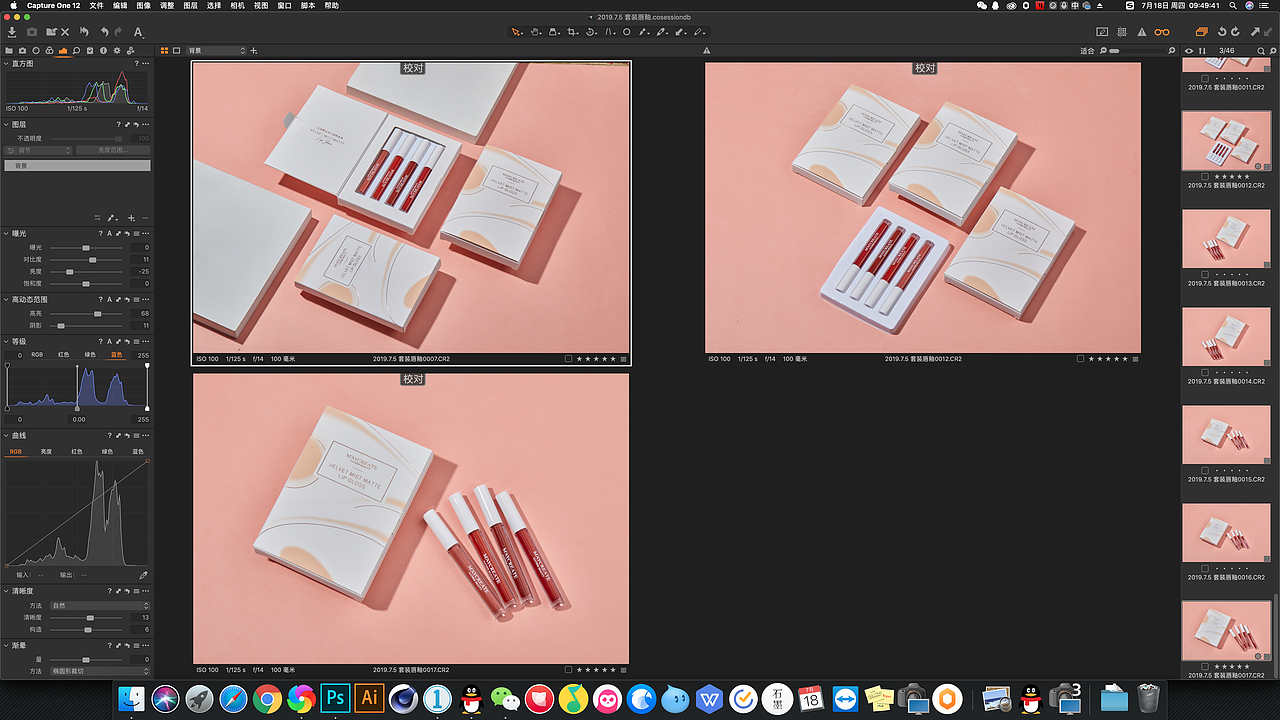Select the Crop tool
The height and width of the screenshot is (720, 1280).
[572, 32]
